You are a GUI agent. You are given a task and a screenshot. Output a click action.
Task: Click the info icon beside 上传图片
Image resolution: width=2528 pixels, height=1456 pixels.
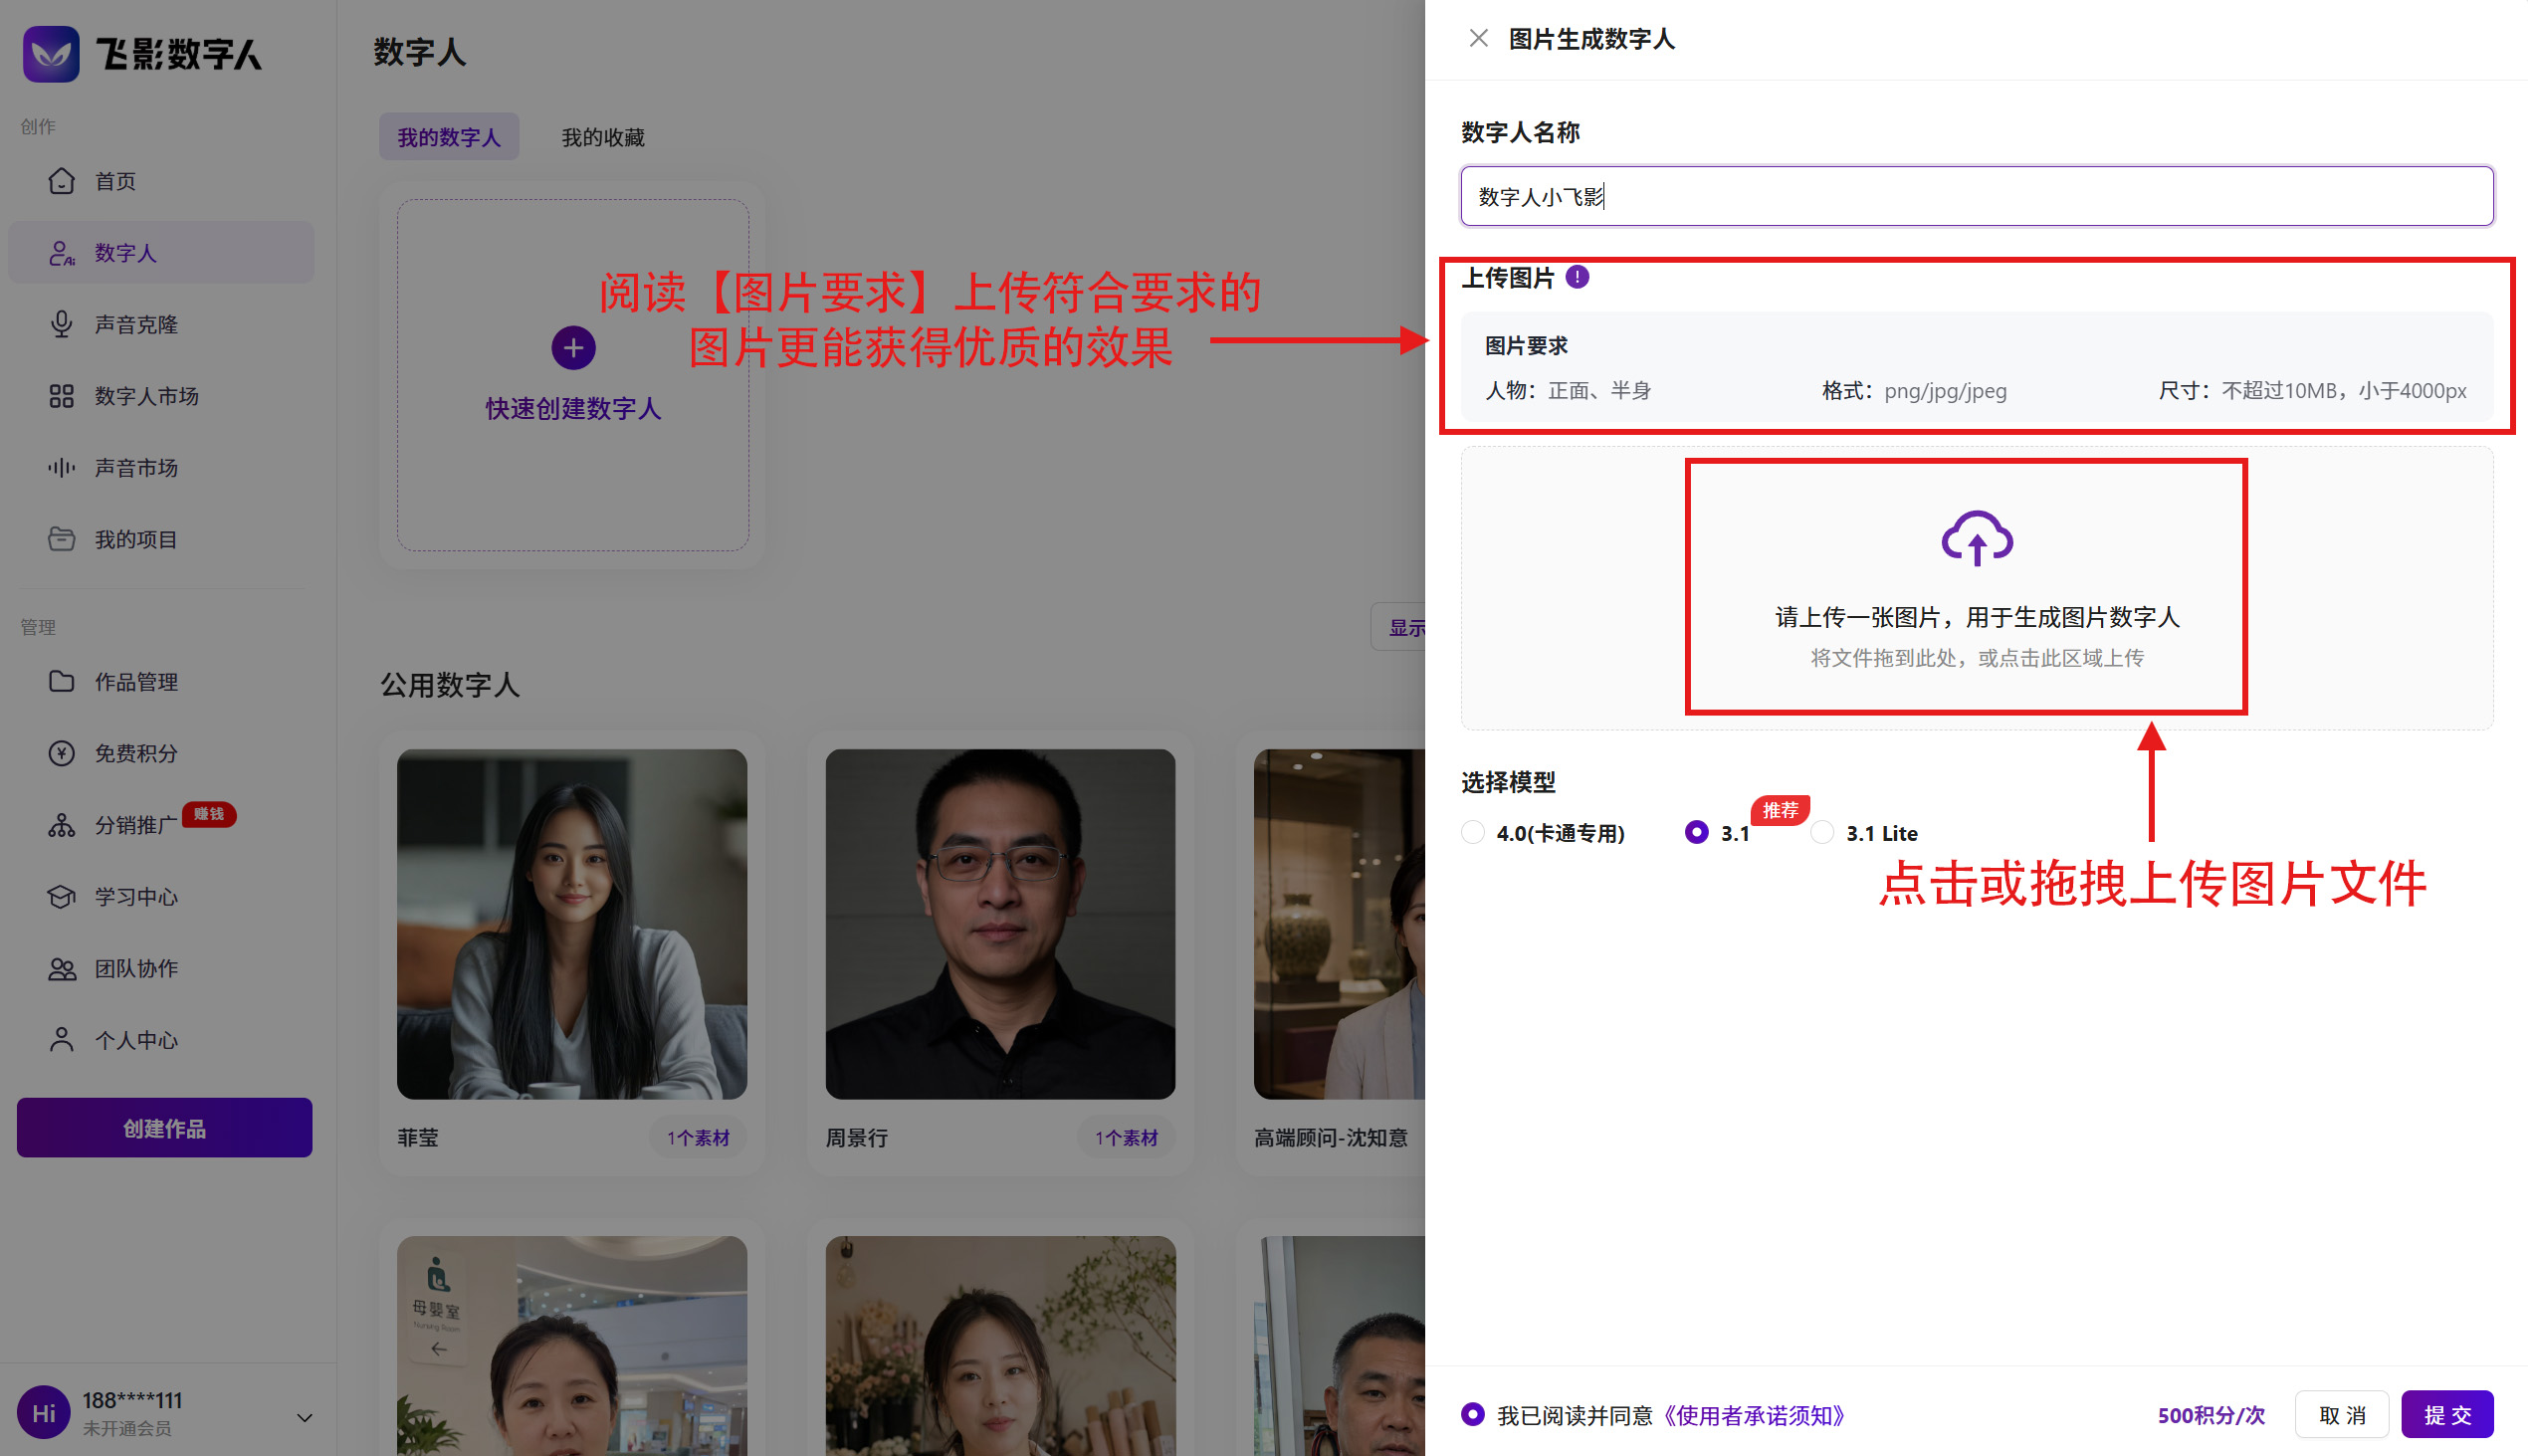[1577, 277]
